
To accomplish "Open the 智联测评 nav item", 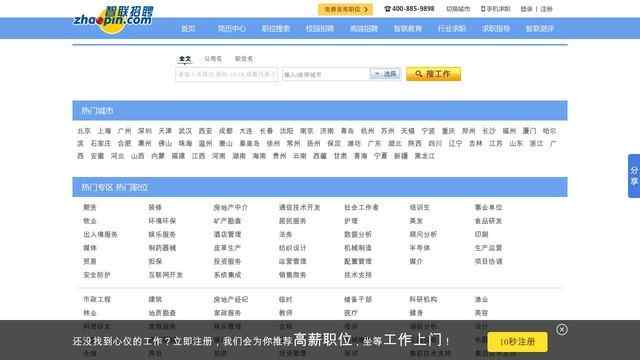I will 540,29.
